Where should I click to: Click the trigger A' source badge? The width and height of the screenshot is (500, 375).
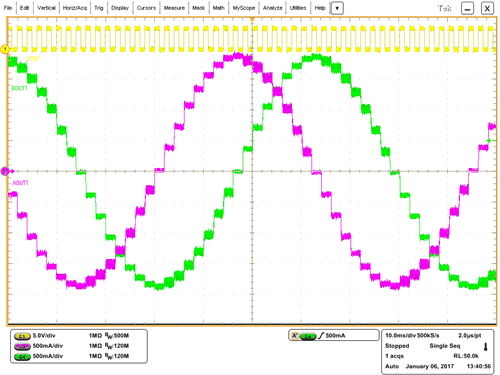click(295, 336)
